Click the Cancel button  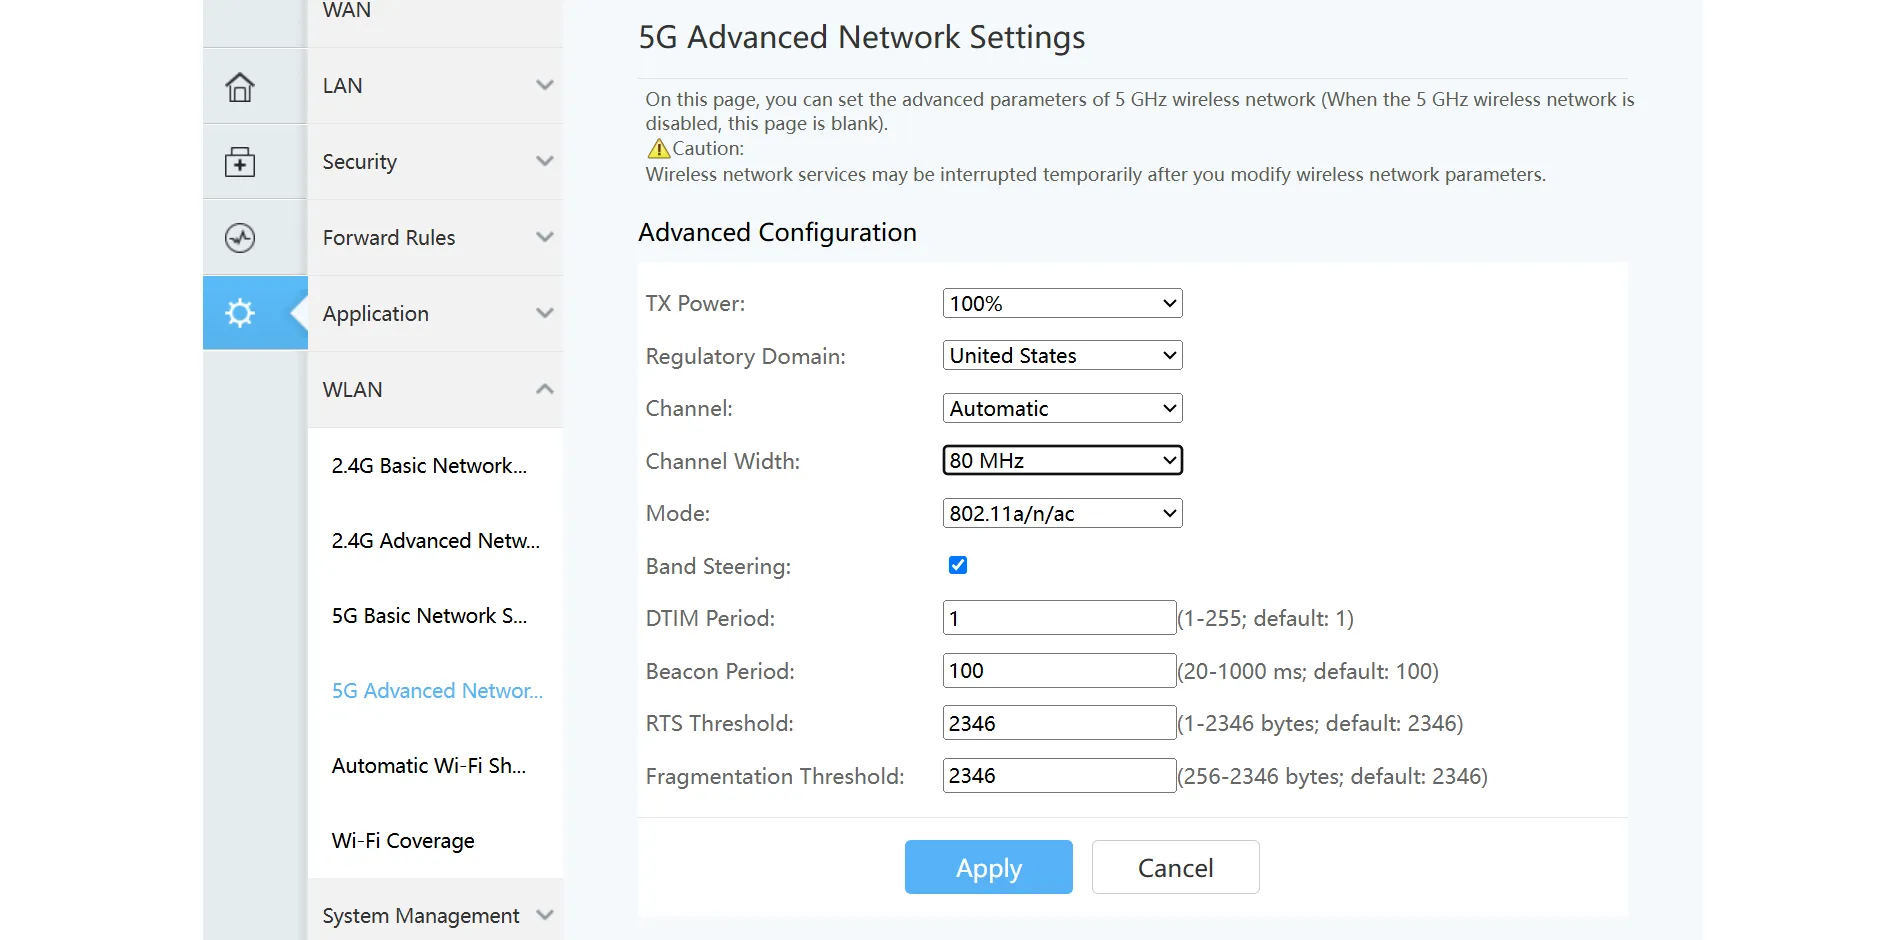(1175, 867)
